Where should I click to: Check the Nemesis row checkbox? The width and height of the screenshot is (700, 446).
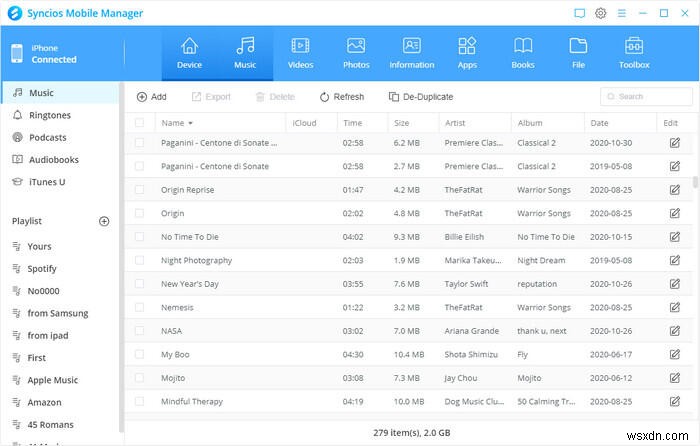(139, 307)
